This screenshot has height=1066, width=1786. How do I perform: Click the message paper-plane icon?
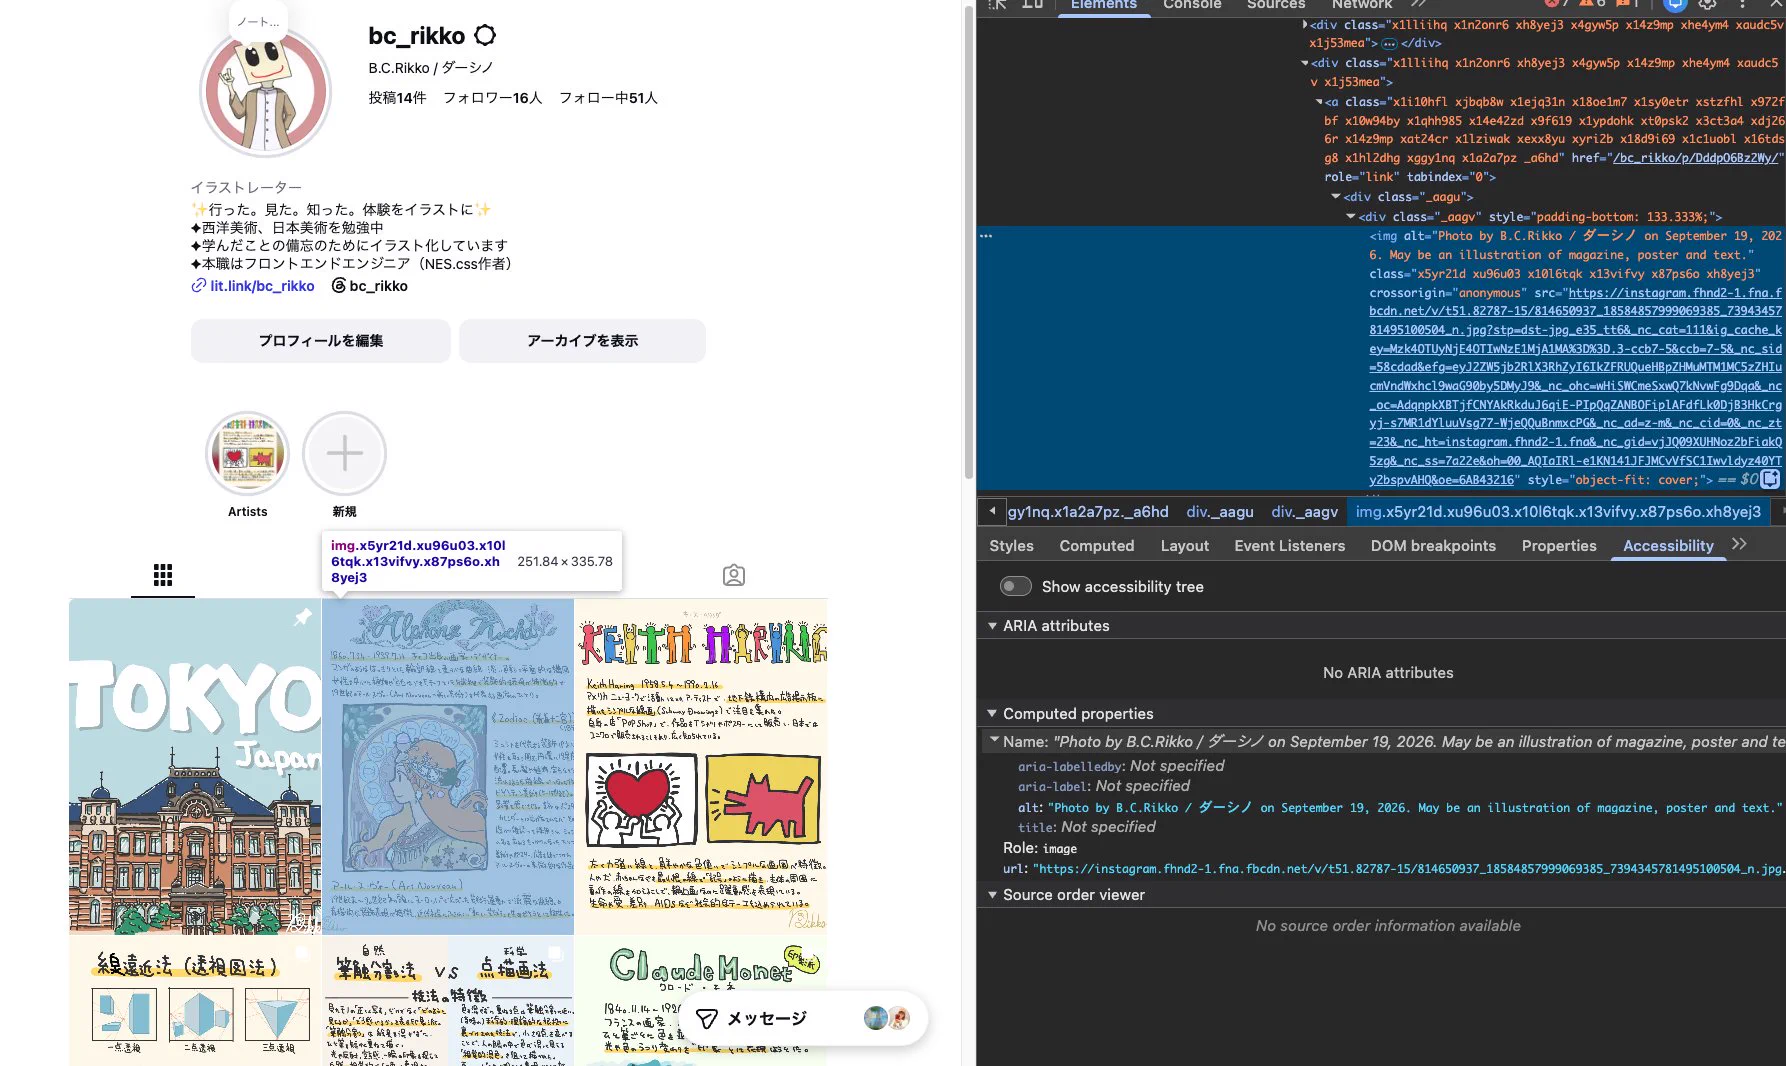(707, 1018)
